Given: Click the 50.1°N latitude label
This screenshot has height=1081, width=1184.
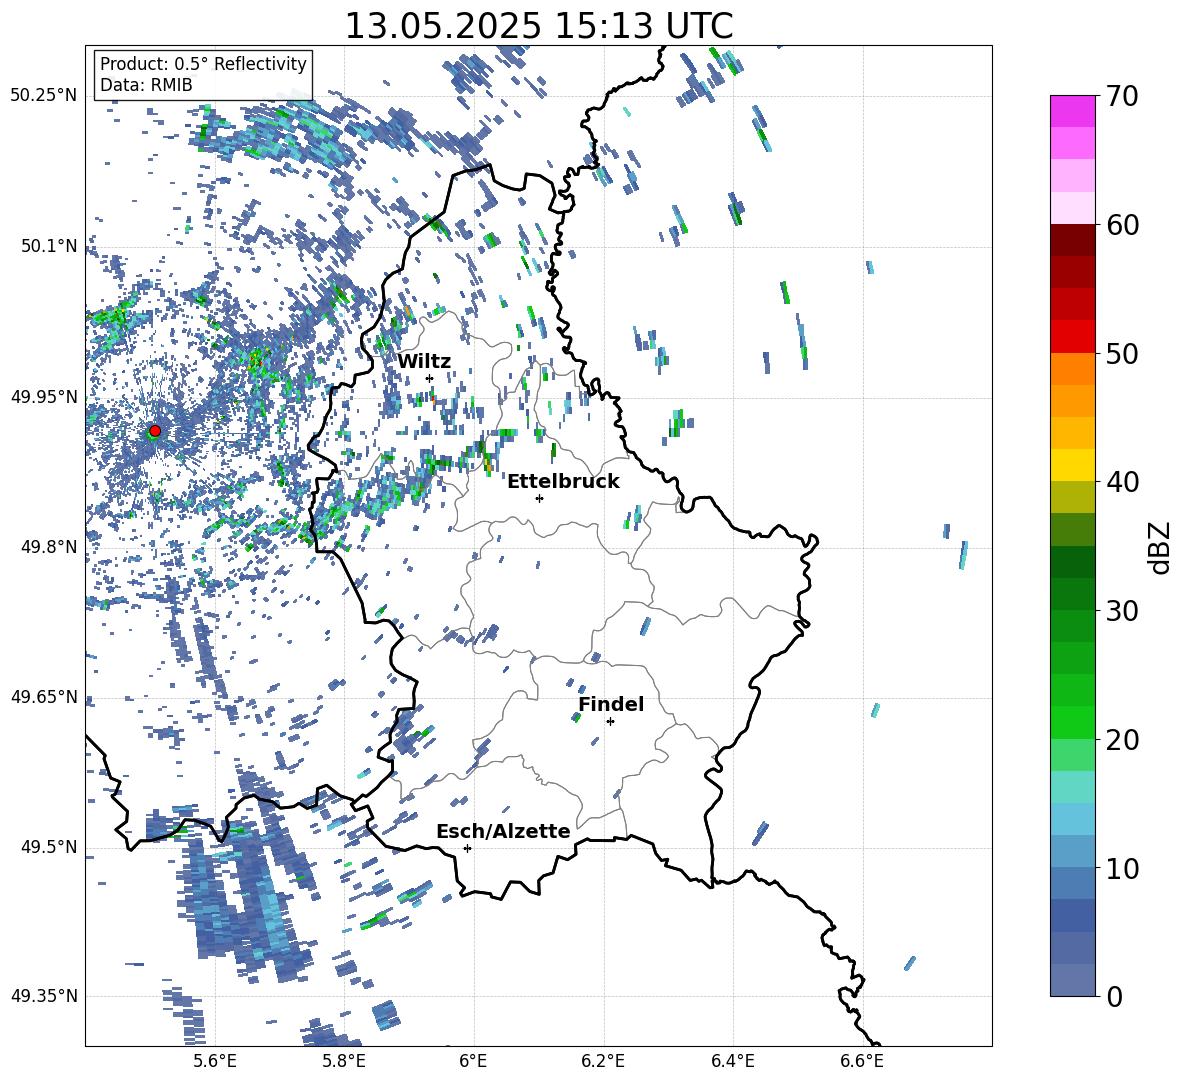Looking at the screenshot, I should point(49,246).
